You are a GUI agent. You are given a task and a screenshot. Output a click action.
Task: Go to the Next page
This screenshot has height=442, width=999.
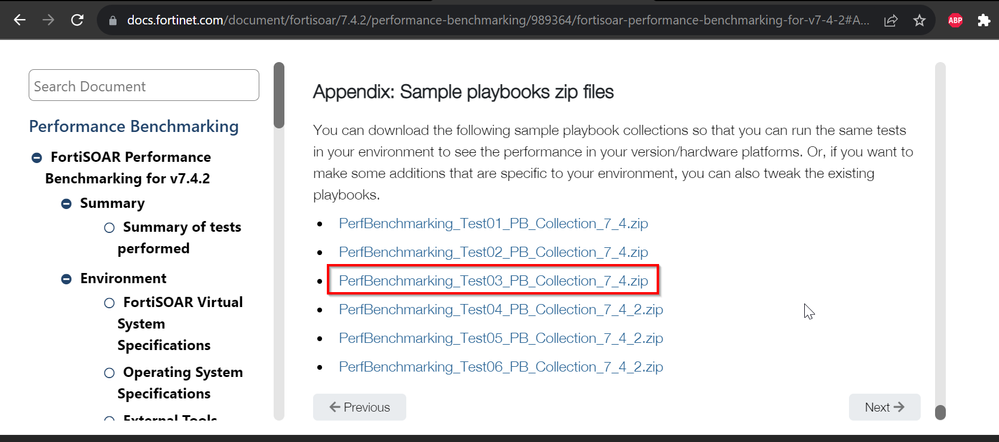click(884, 407)
